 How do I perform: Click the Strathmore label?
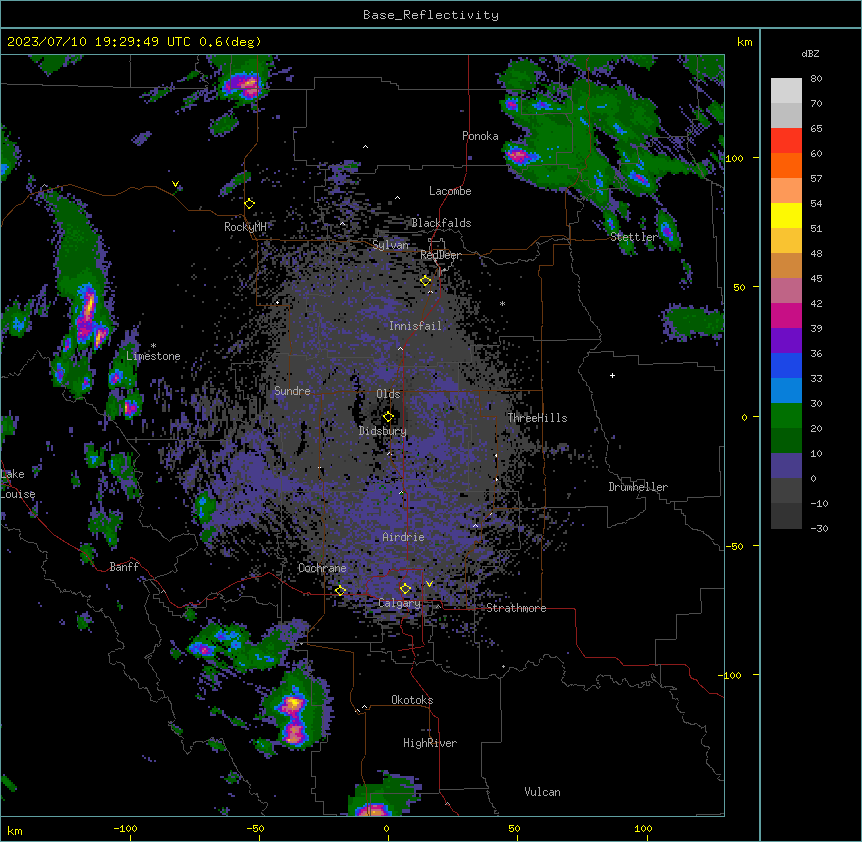point(516,608)
